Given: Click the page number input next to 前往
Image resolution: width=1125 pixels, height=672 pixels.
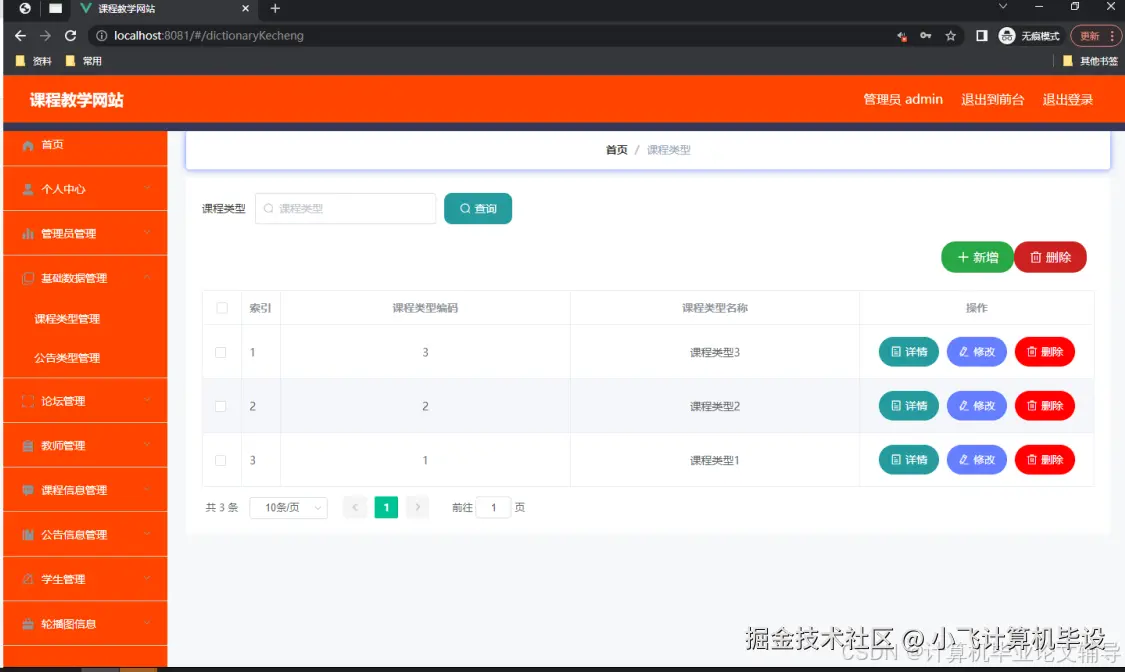Looking at the screenshot, I should tap(493, 507).
